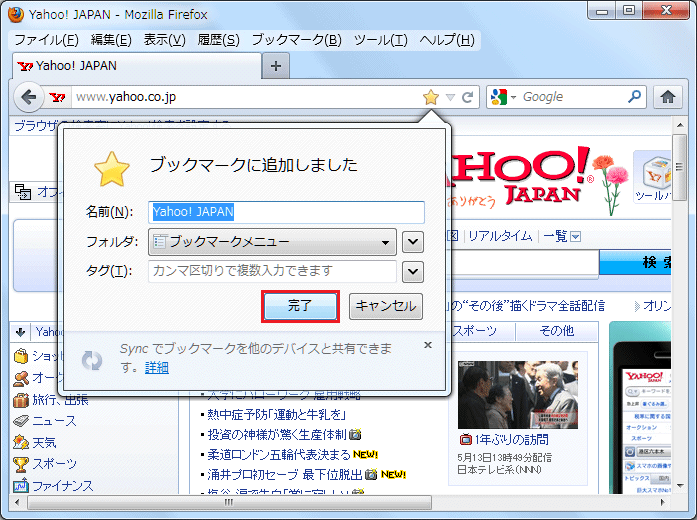Open the folder selection dropdown ブックマークメニュー
697x520 pixels.
(272, 241)
